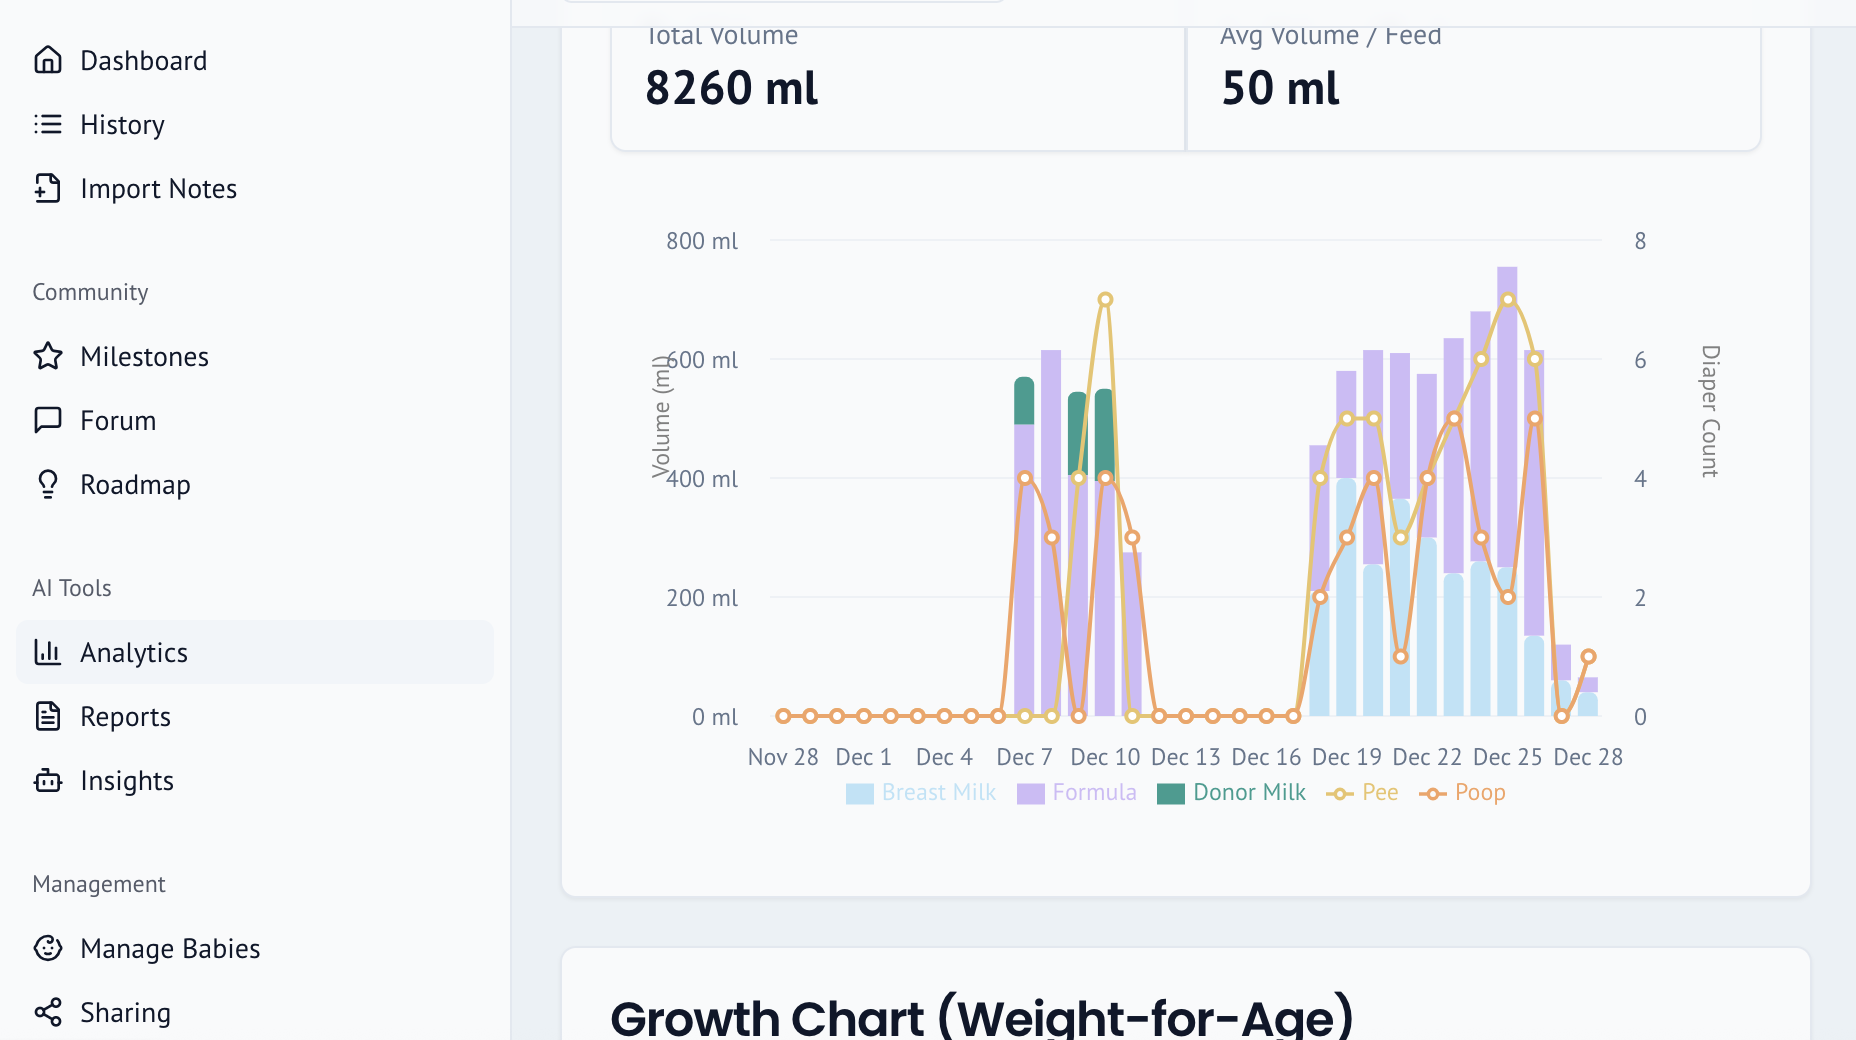
Task: Click the 50 ml average volume value
Action: 1280,88
